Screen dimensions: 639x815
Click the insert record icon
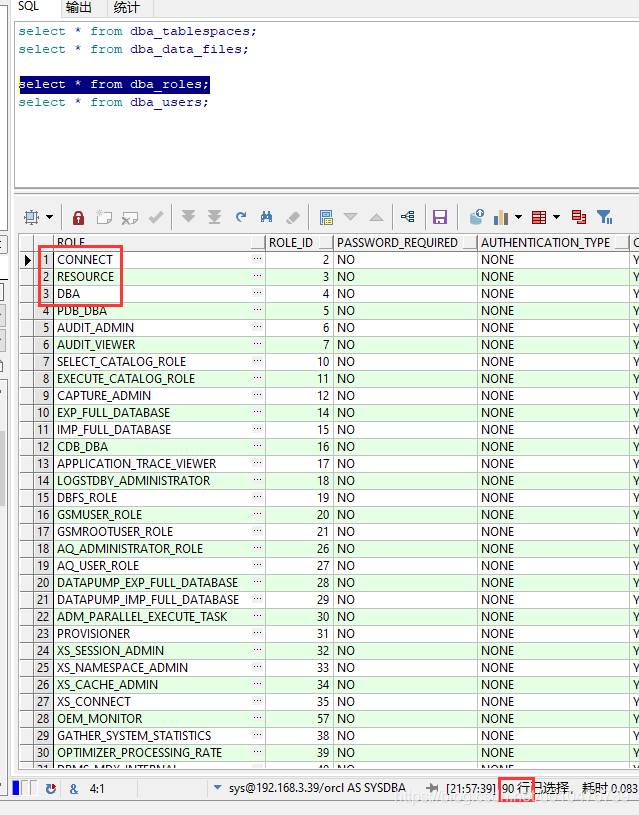pos(104,217)
